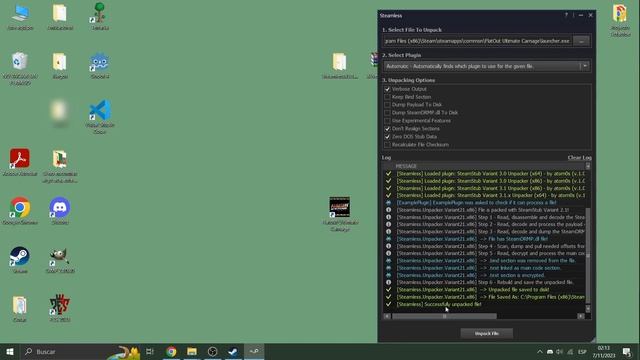Select the Steamless taskbar button

(254, 351)
